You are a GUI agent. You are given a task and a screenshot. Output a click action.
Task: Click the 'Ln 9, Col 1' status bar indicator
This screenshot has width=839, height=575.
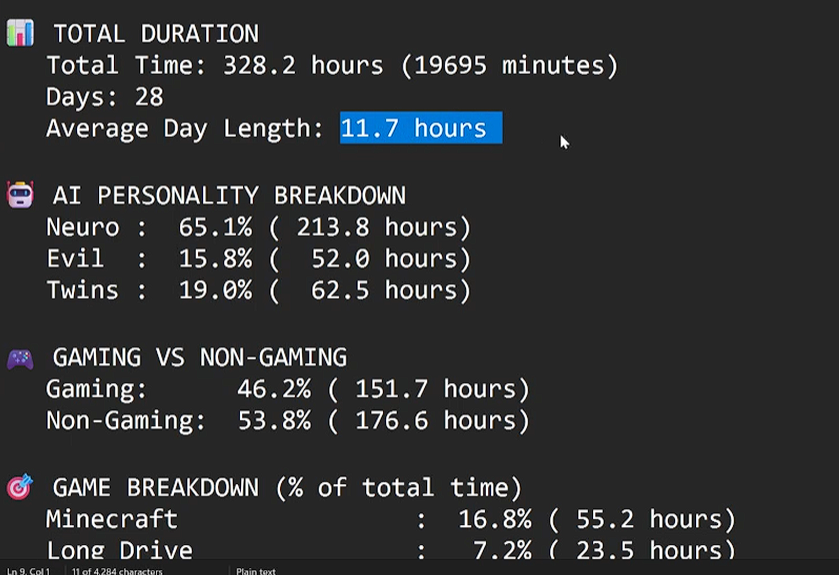[28, 571]
